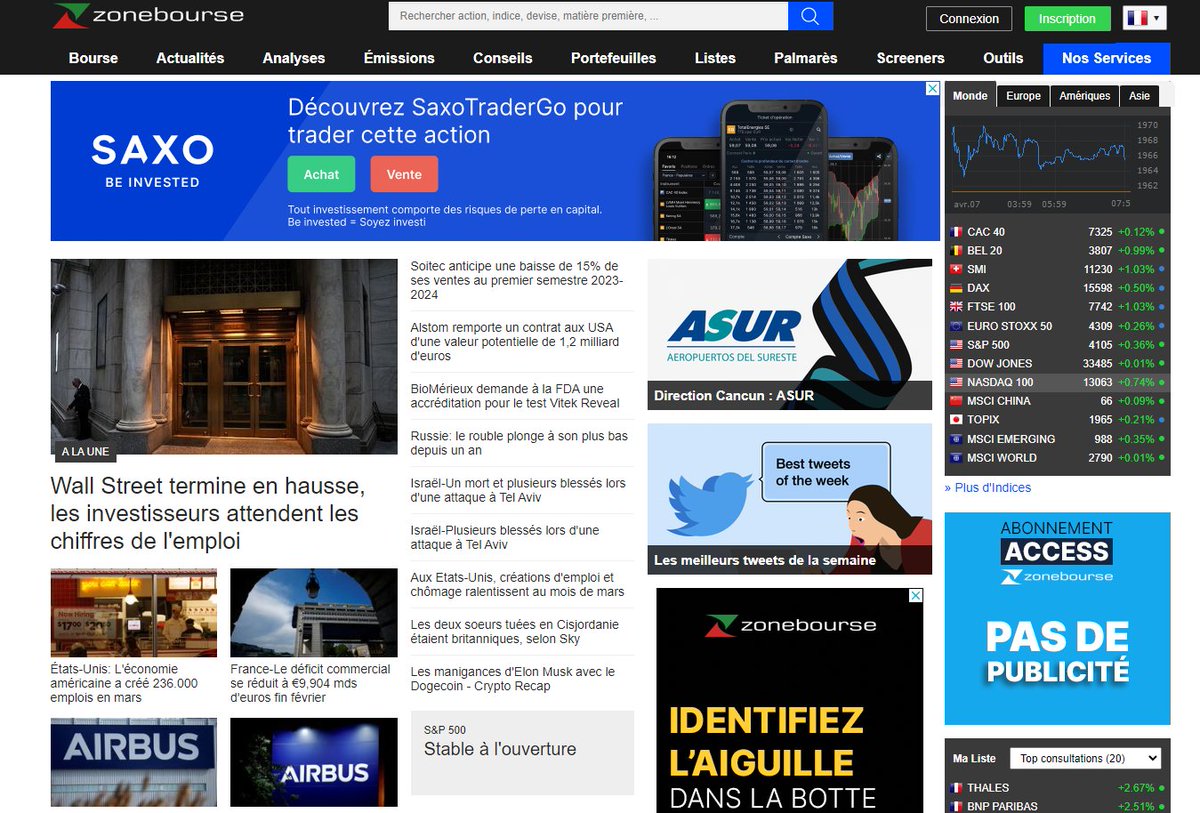The width and height of the screenshot is (1200, 813).
Task: Open the Screeners menu
Action: point(910,58)
